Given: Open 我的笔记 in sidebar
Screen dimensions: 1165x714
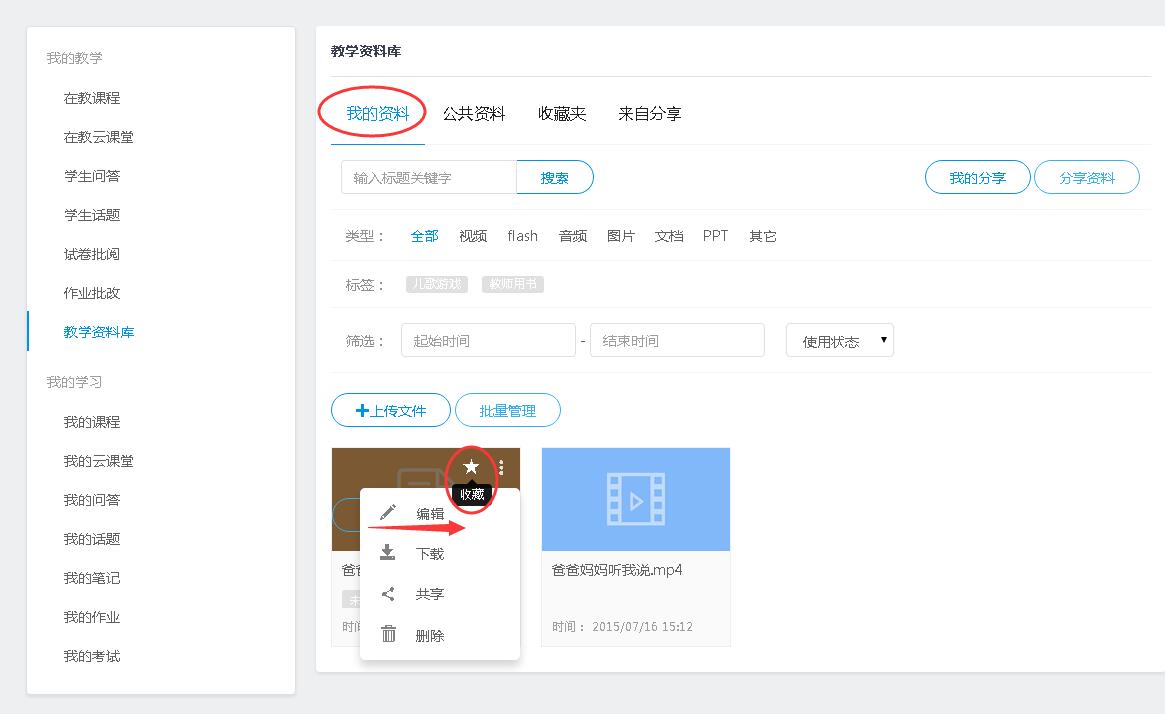Looking at the screenshot, I should [x=91, y=578].
